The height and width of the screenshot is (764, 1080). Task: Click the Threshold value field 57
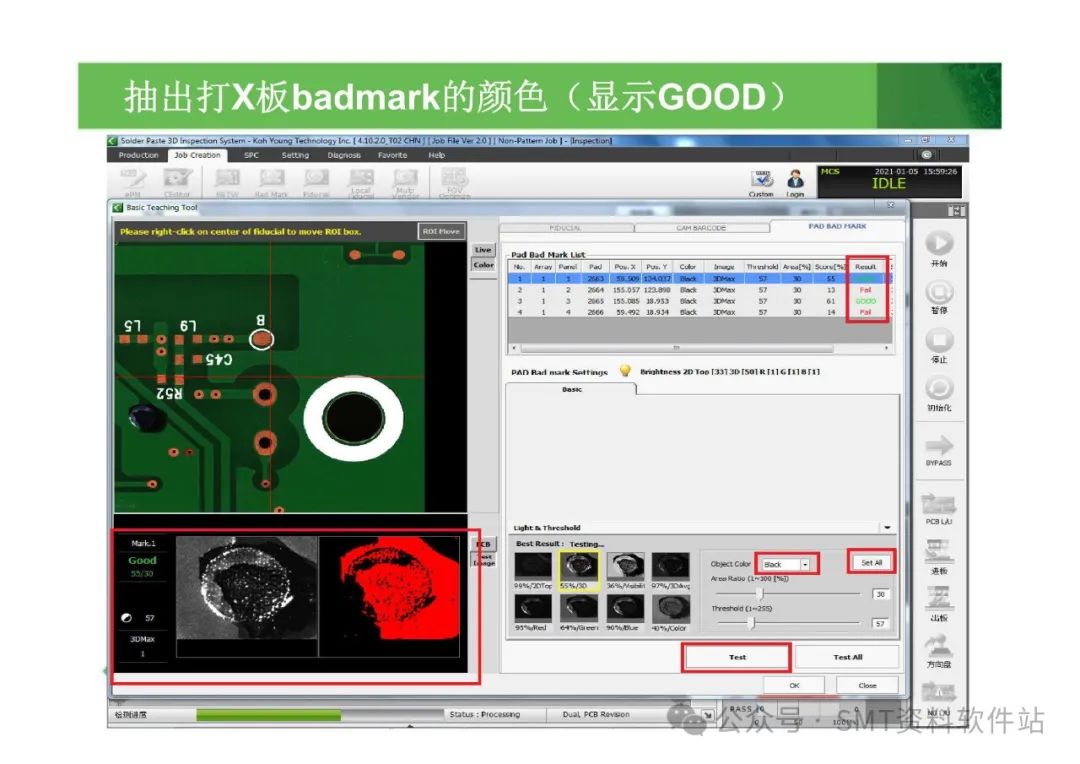pyautogui.click(x=880, y=623)
